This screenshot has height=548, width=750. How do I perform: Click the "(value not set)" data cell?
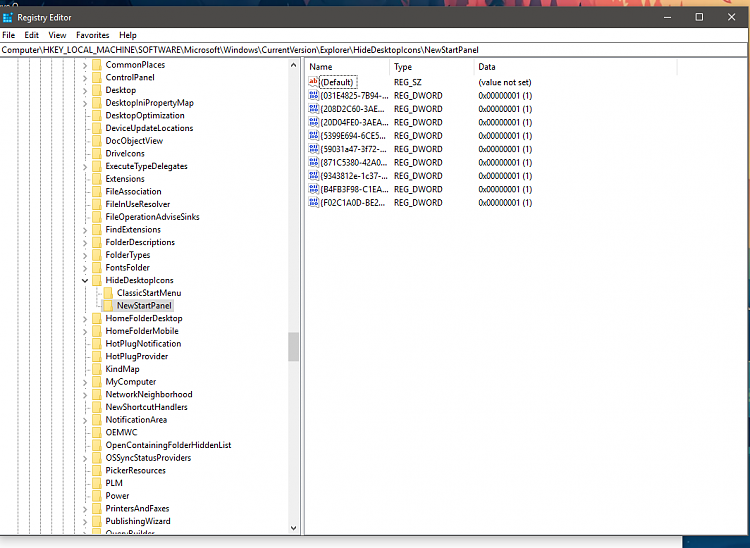pos(504,82)
